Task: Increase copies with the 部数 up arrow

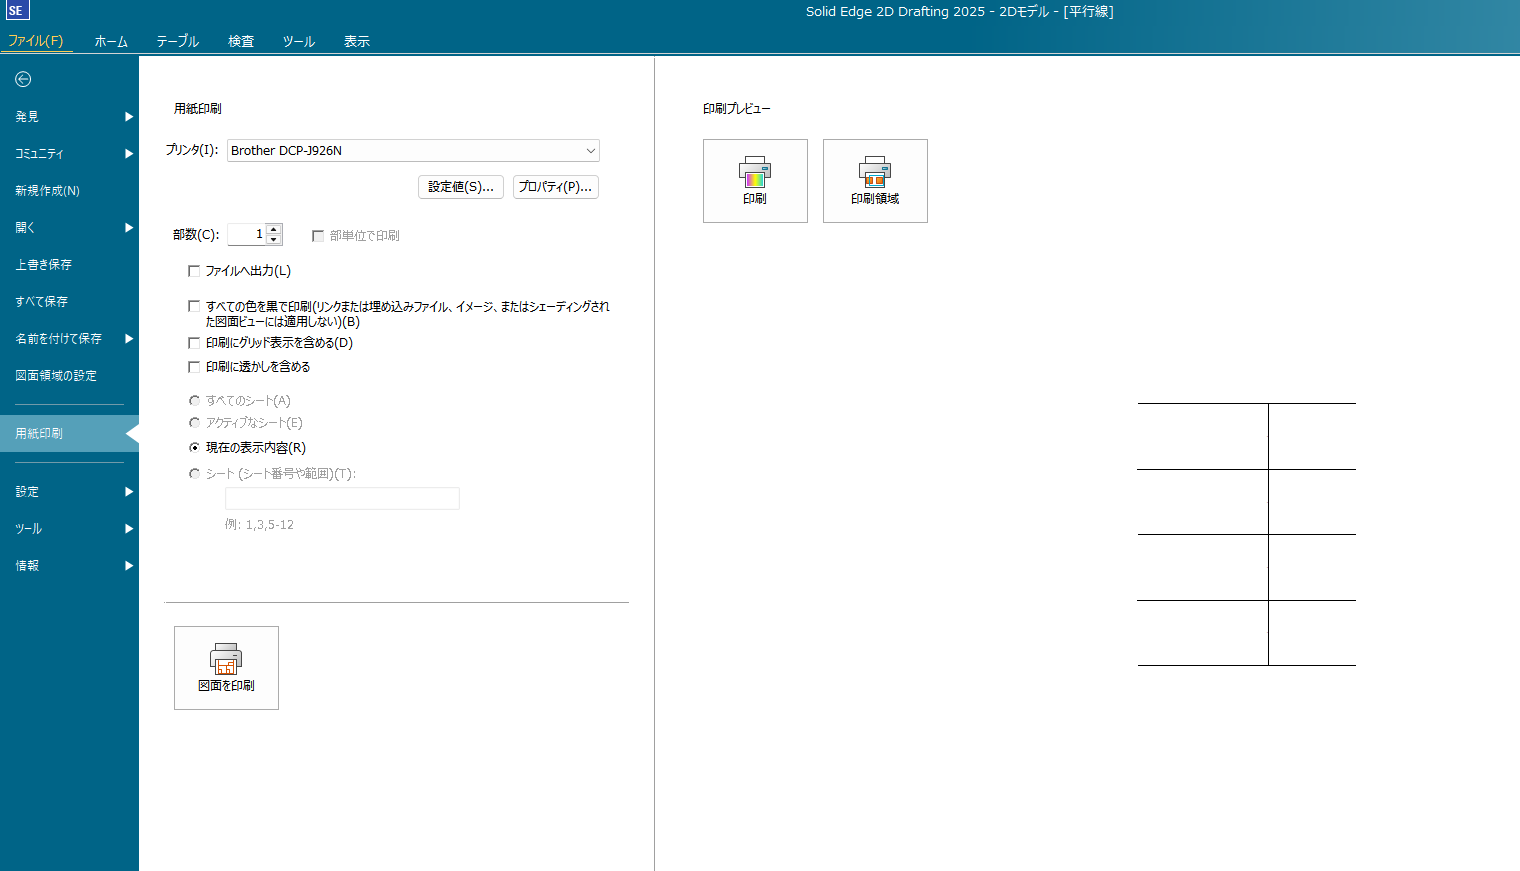Action: tap(274, 229)
